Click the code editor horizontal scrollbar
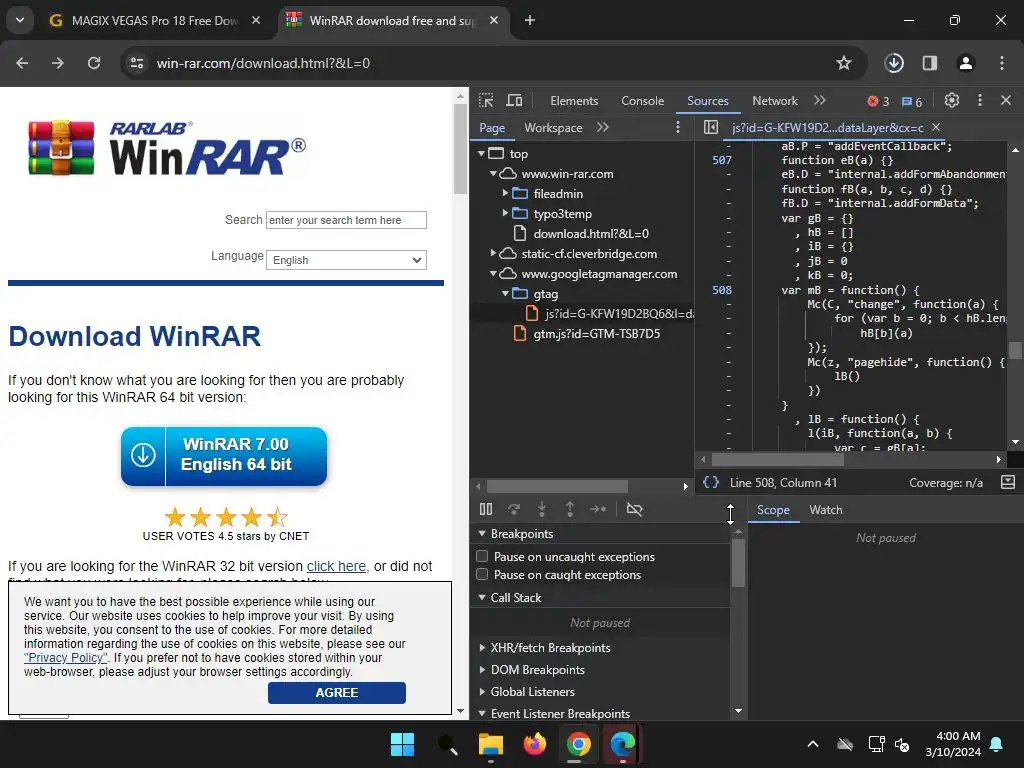1024x768 pixels. point(777,460)
